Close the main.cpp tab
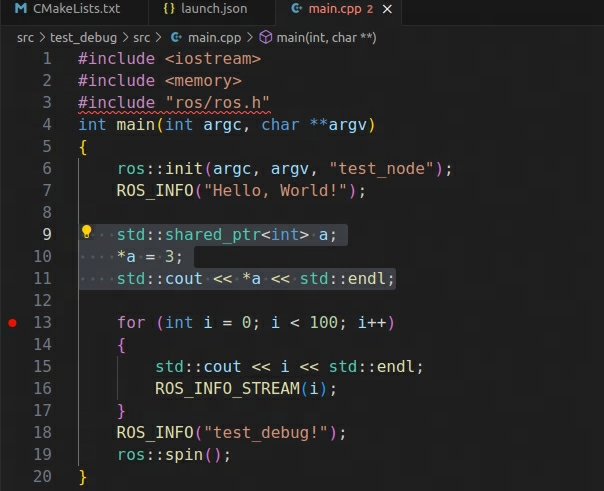The image size is (604, 491). (387, 9)
